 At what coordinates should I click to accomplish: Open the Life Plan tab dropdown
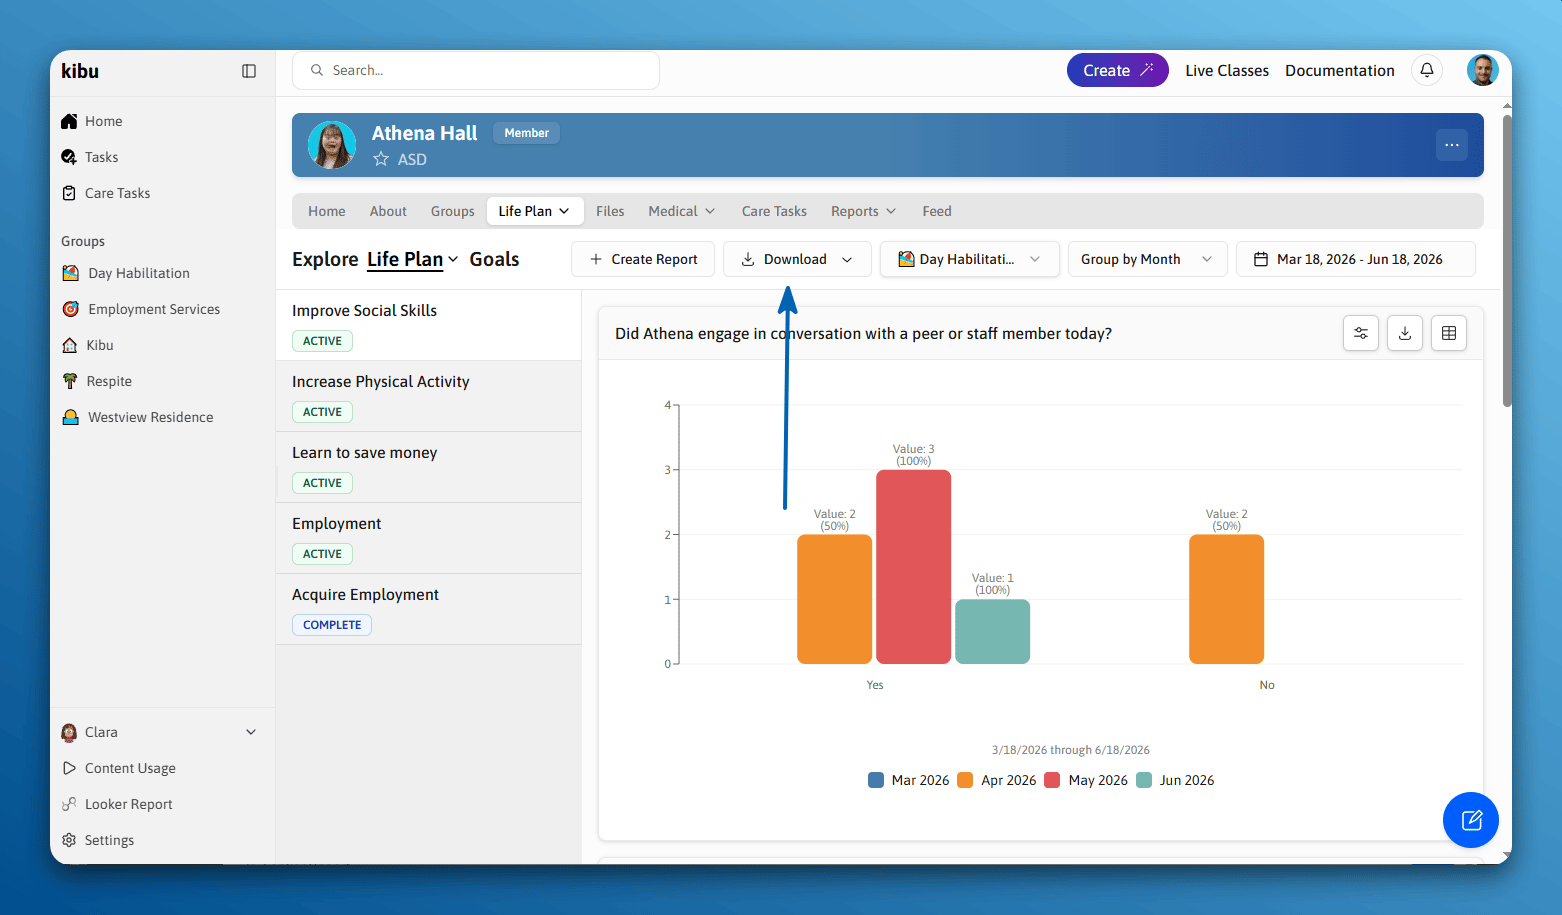point(534,211)
